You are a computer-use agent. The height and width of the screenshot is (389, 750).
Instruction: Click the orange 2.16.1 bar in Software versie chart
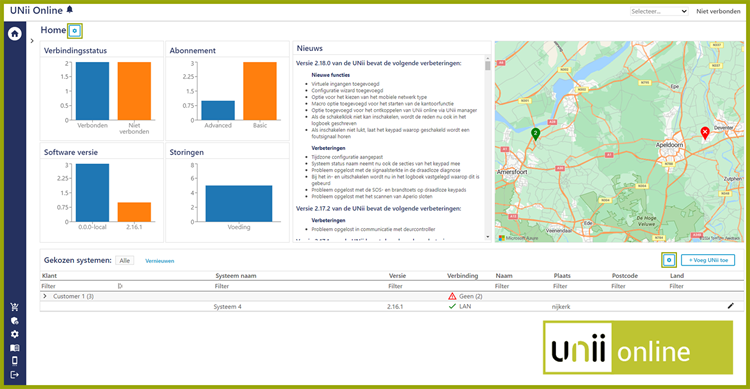tap(134, 212)
